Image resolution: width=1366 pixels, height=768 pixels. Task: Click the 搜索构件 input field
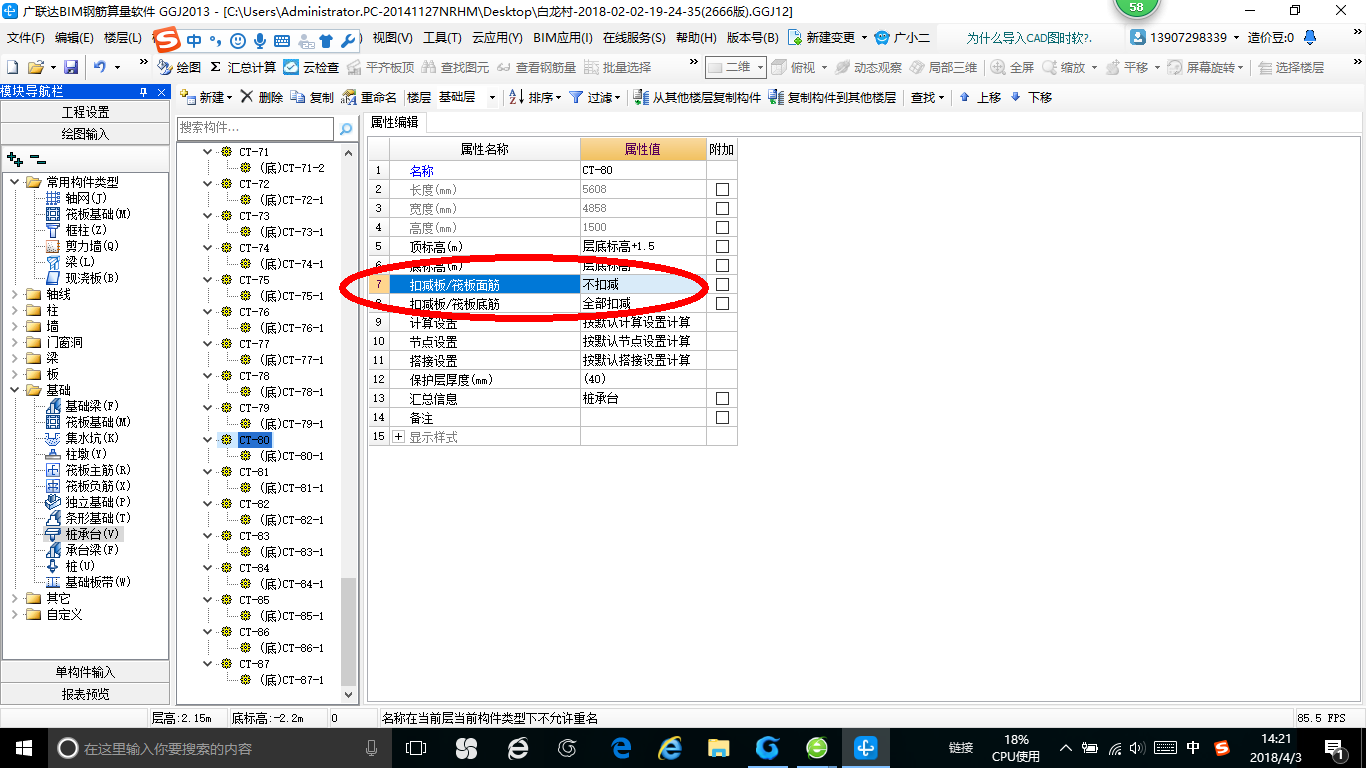[255, 128]
